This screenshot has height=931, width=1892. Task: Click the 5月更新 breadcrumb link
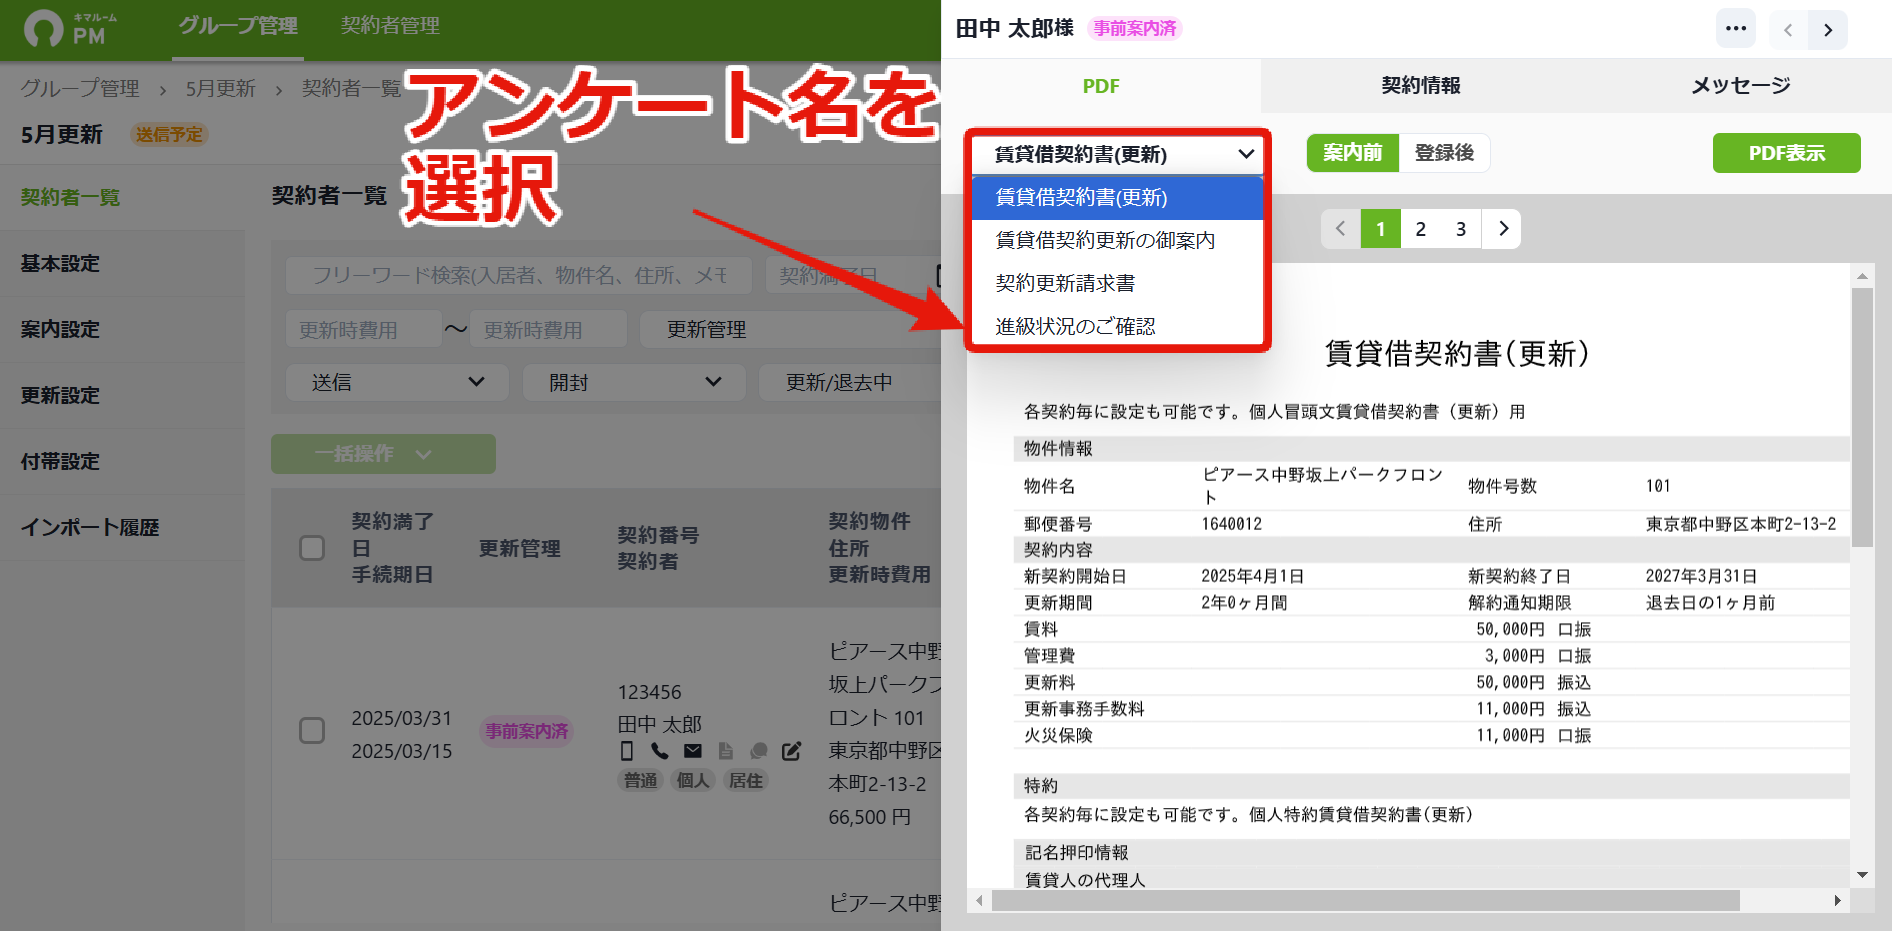(x=221, y=89)
